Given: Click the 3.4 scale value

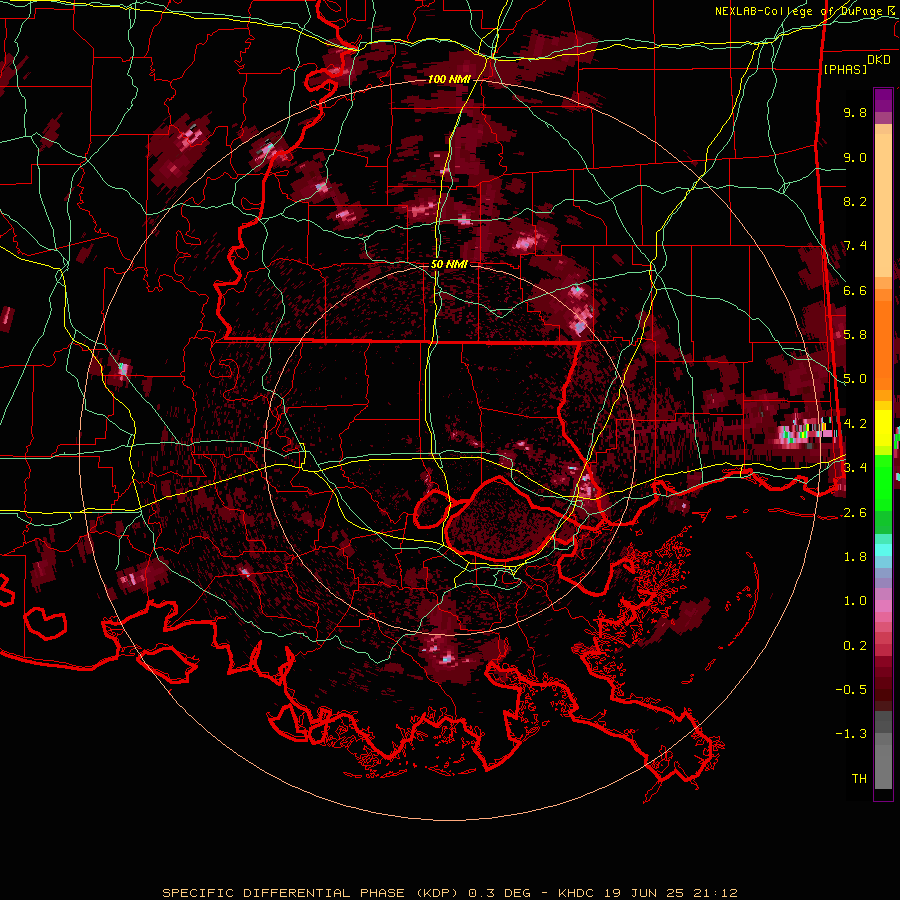Looking at the screenshot, I should point(855,468).
